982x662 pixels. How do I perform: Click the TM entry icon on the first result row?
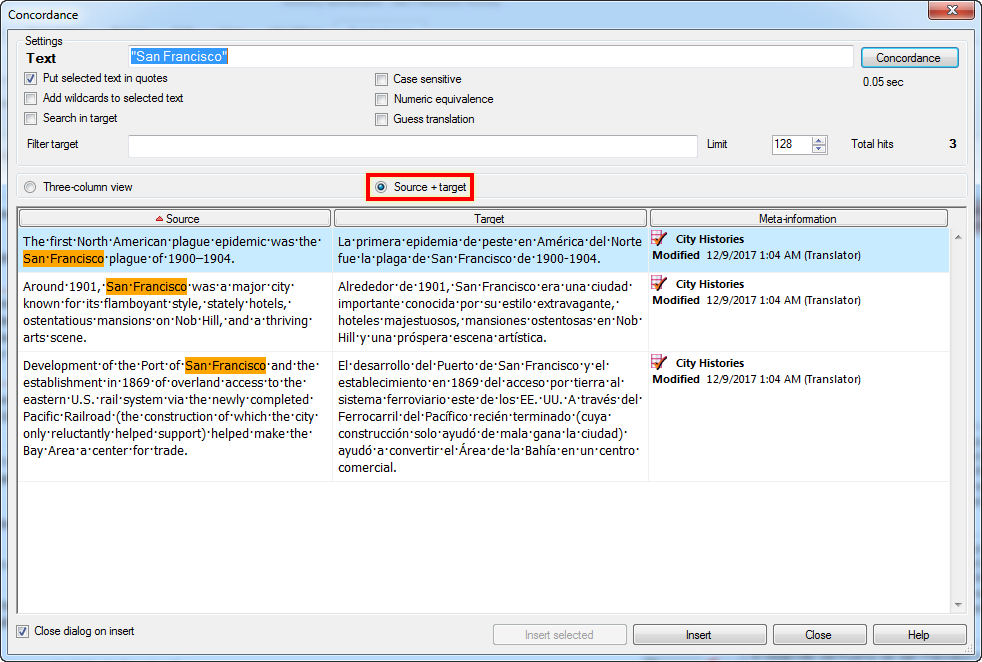[658, 236]
